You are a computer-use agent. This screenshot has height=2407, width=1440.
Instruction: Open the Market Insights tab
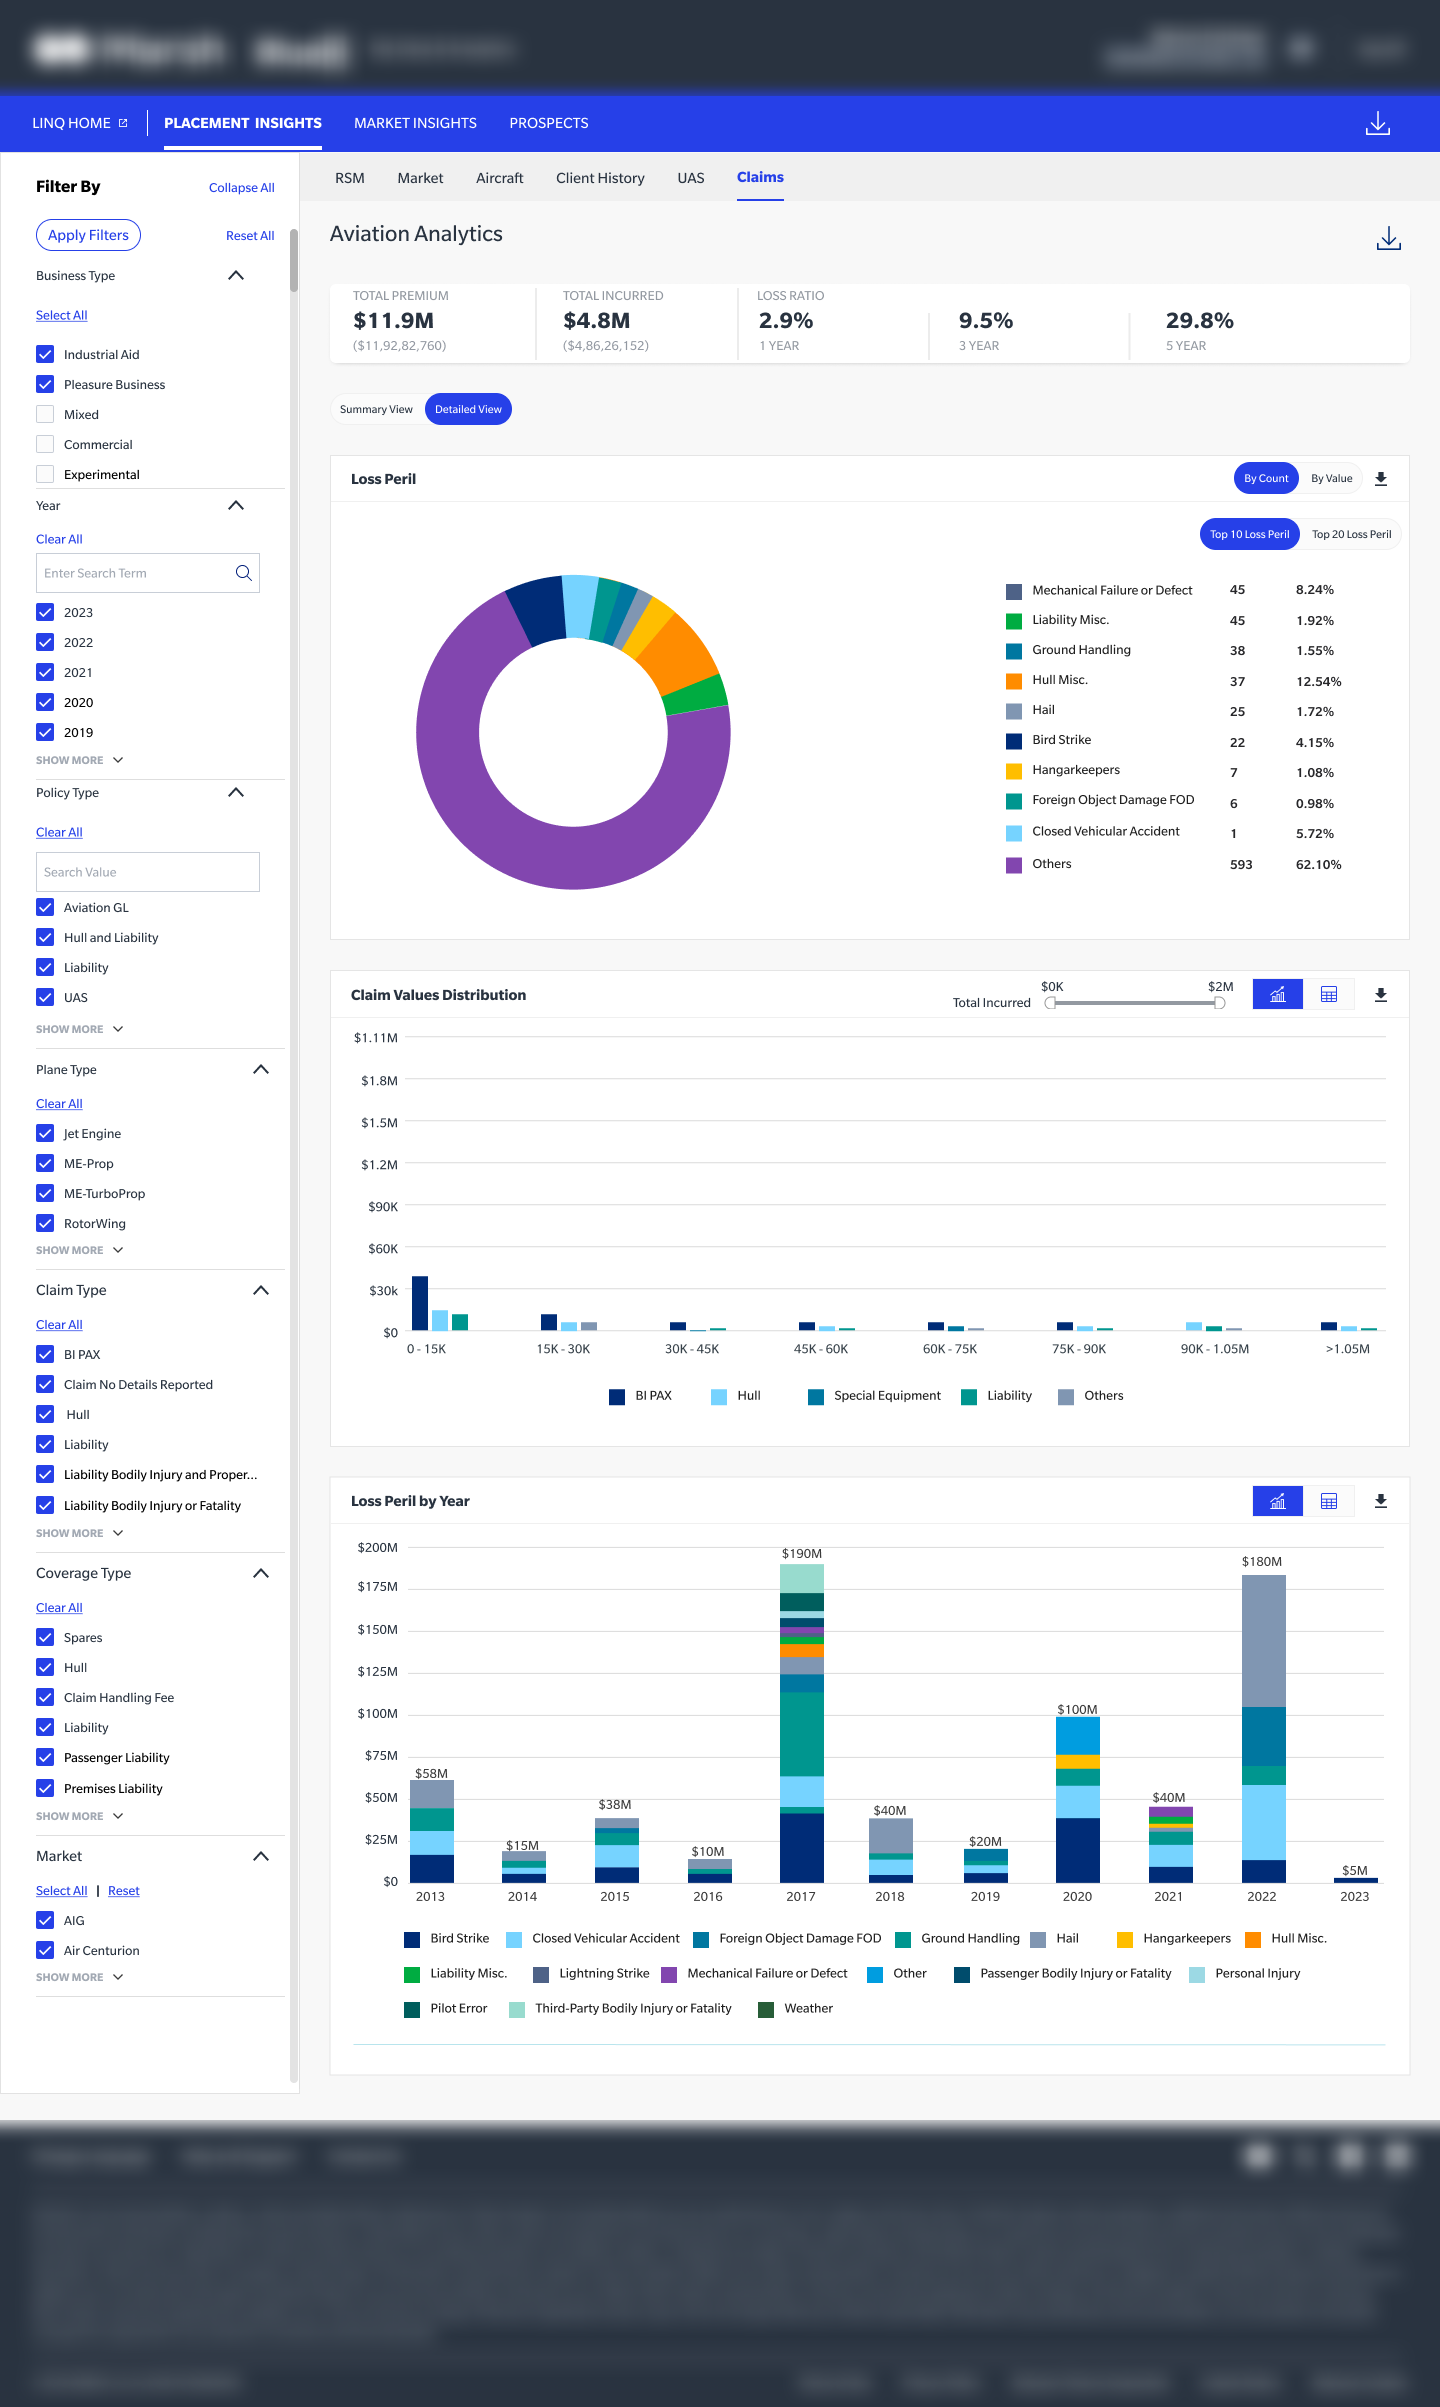[x=415, y=123]
